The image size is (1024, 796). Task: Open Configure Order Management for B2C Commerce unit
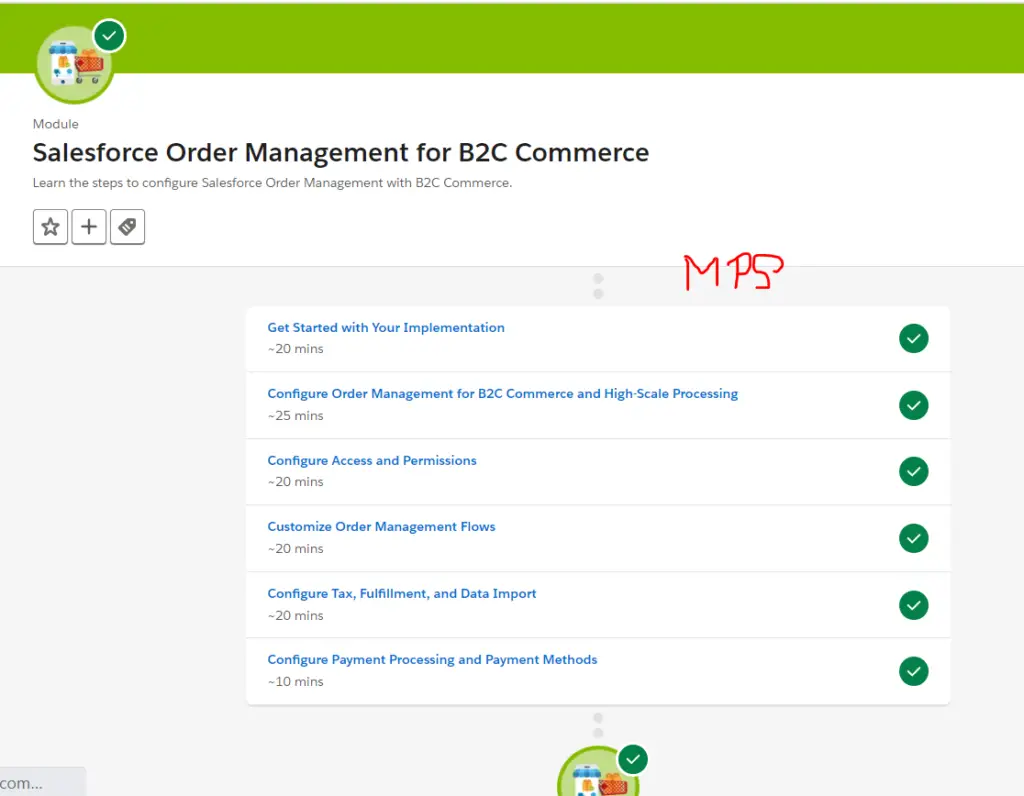coord(503,393)
